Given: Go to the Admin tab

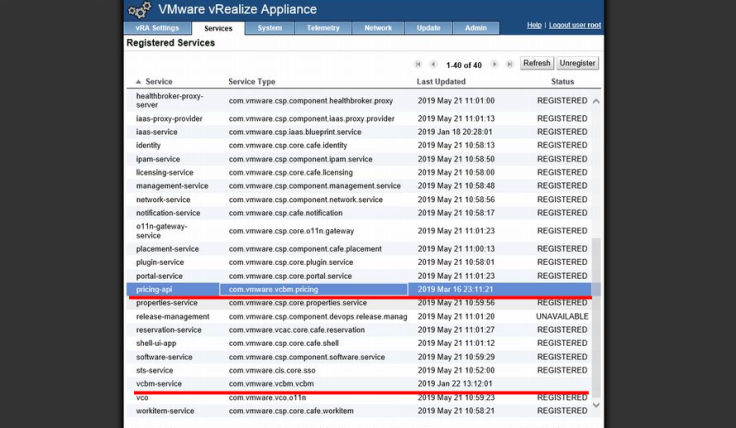Looking at the screenshot, I should click(x=476, y=28).
